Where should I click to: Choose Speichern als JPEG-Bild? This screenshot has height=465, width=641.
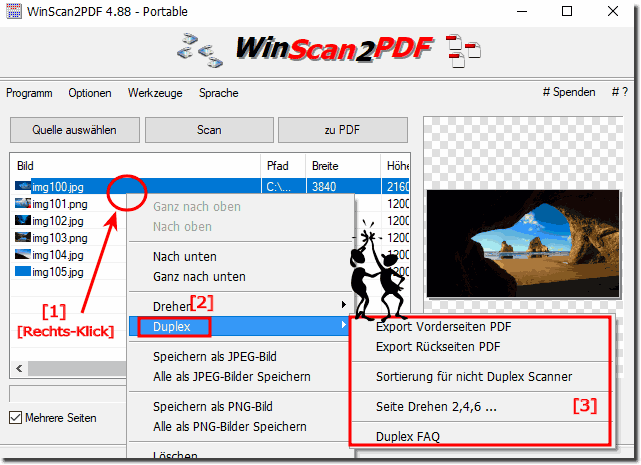pyautogui.click(x=241, y=357)
